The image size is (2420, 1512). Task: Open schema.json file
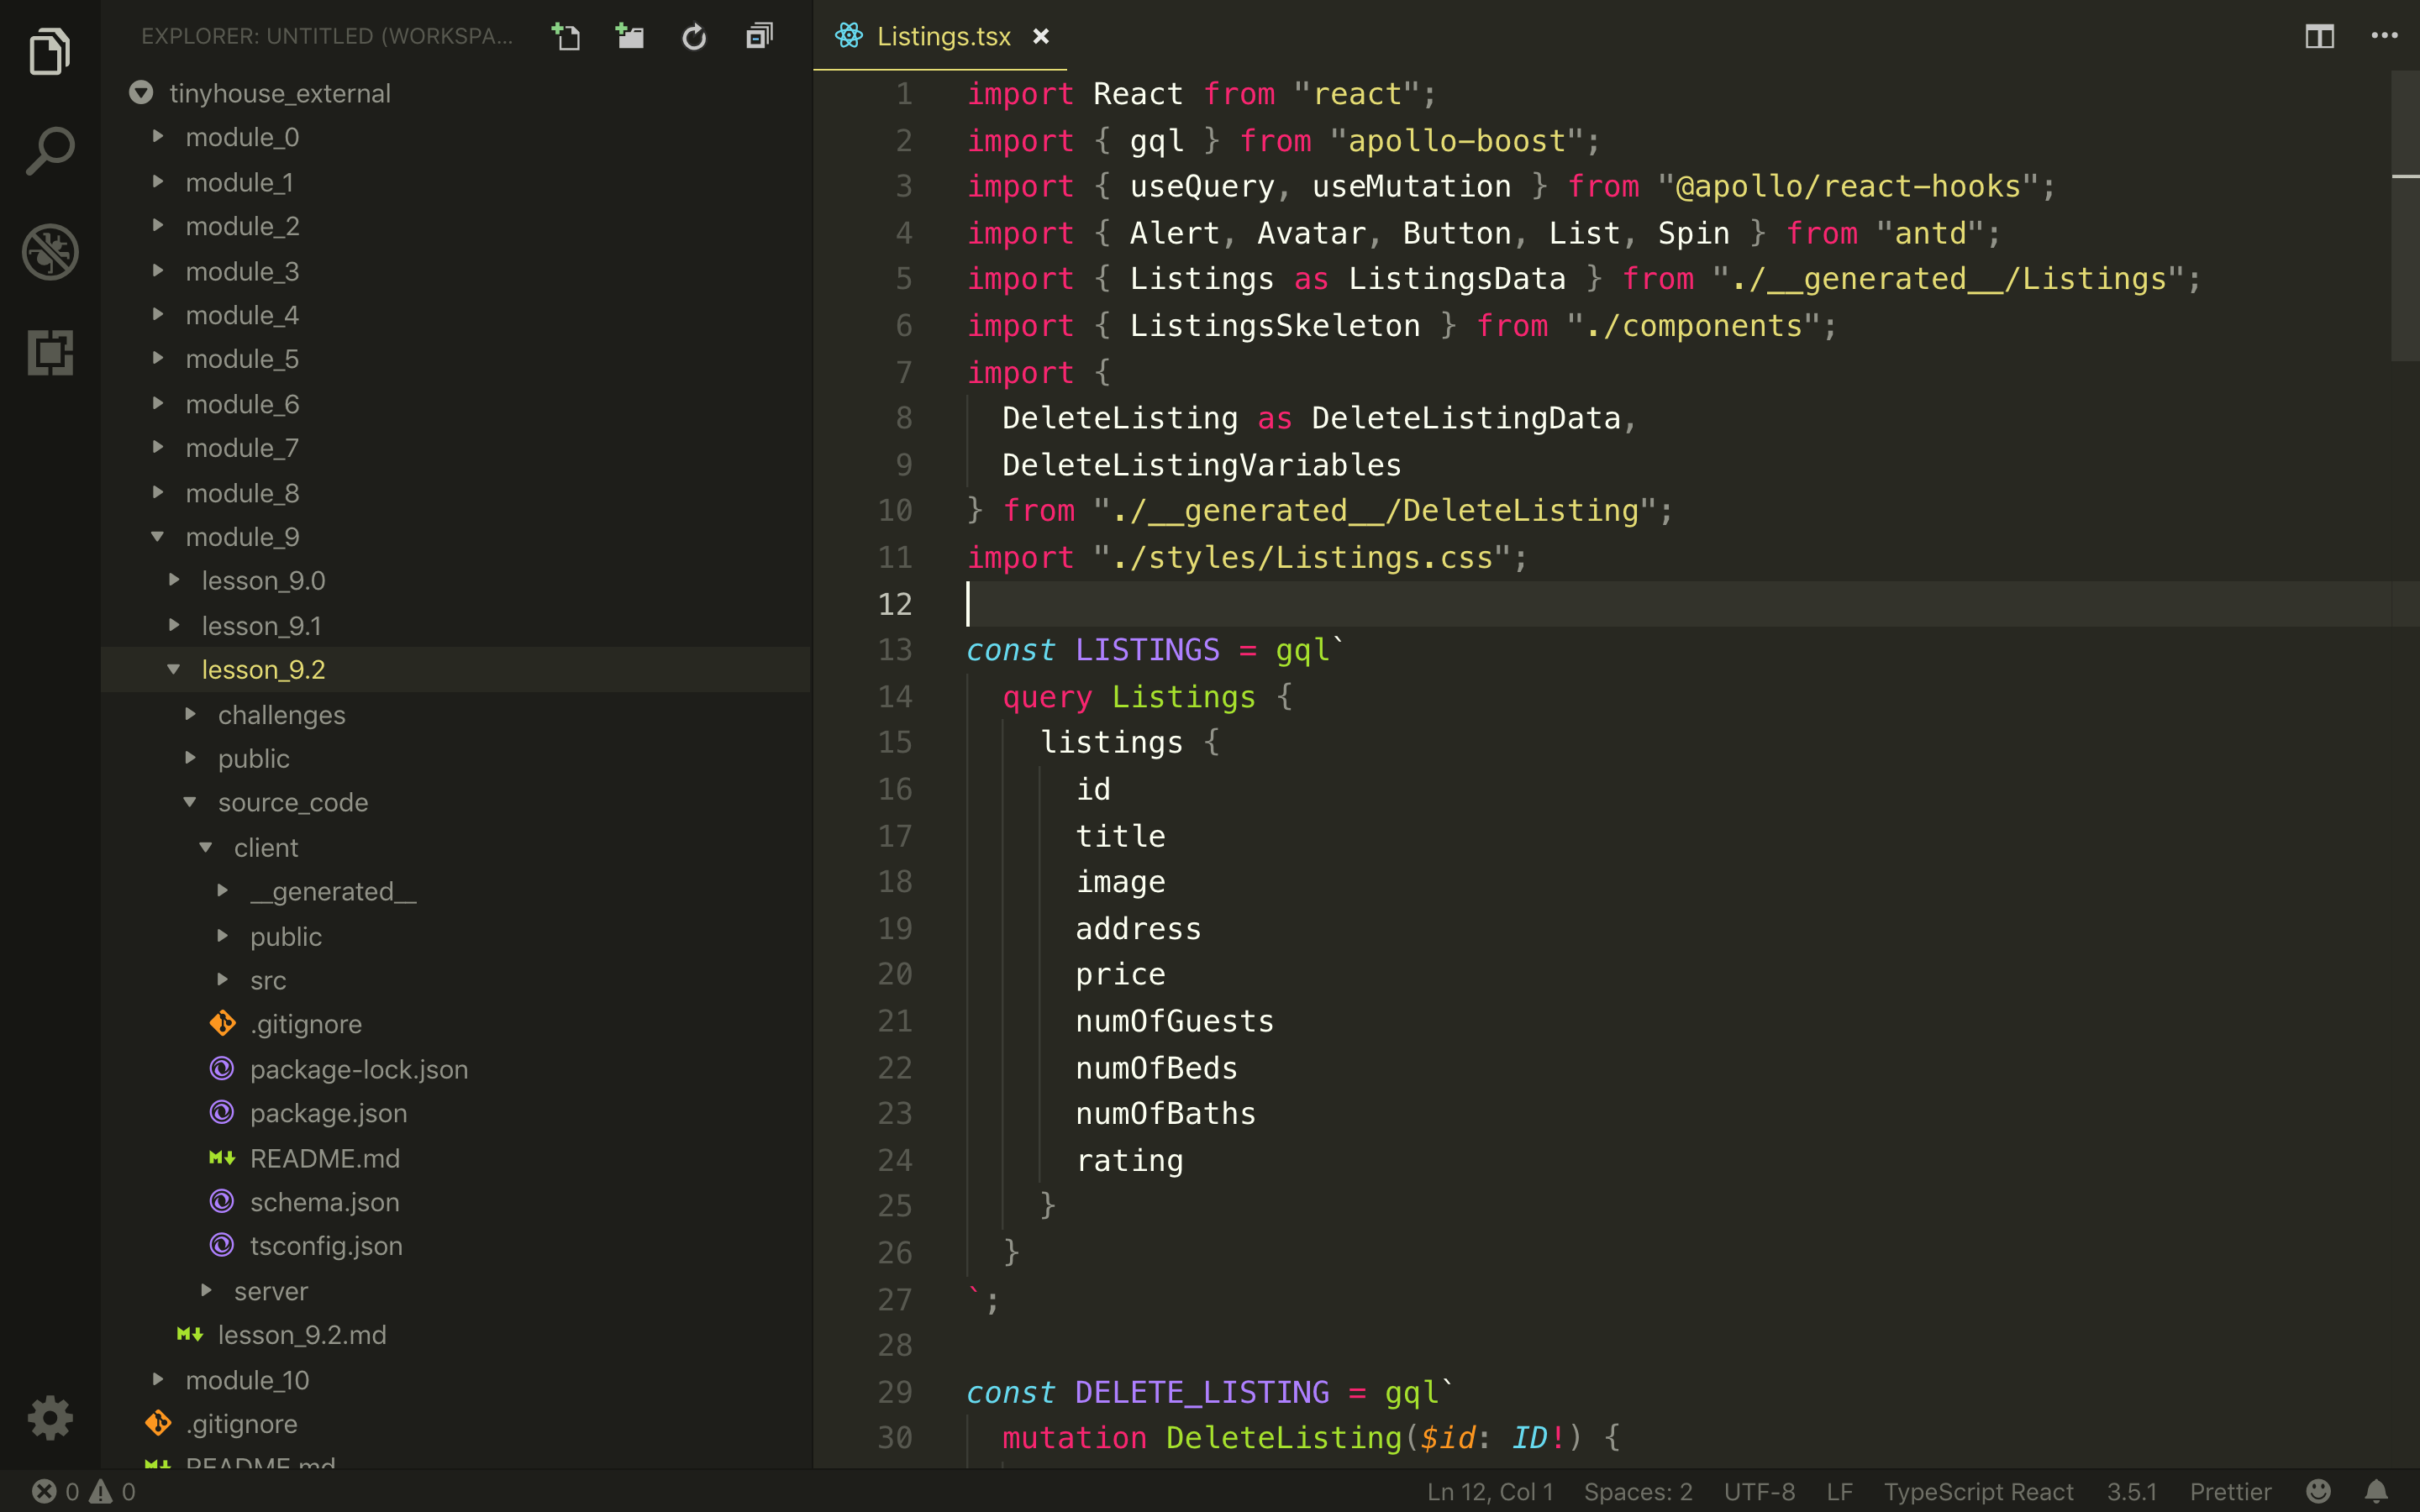click(x=324, y=1202)
